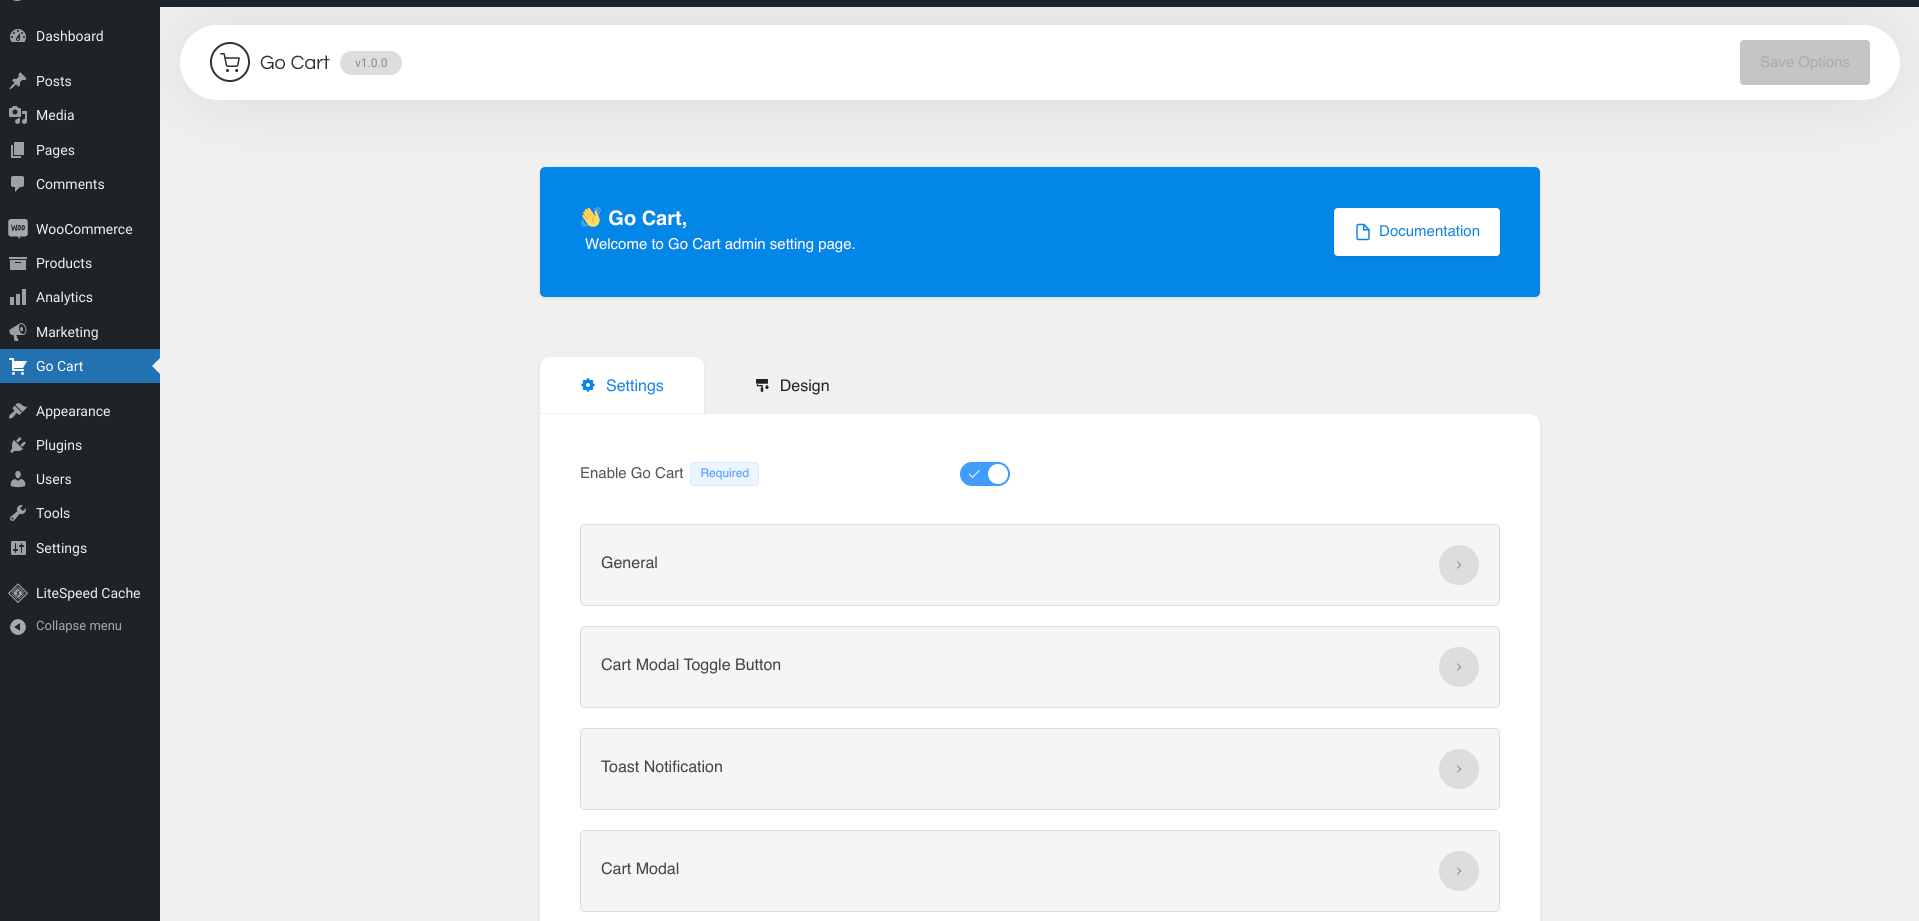Open the Users menu item
Viewport: 1919px width, 921px height.
(x=80, y=479)
